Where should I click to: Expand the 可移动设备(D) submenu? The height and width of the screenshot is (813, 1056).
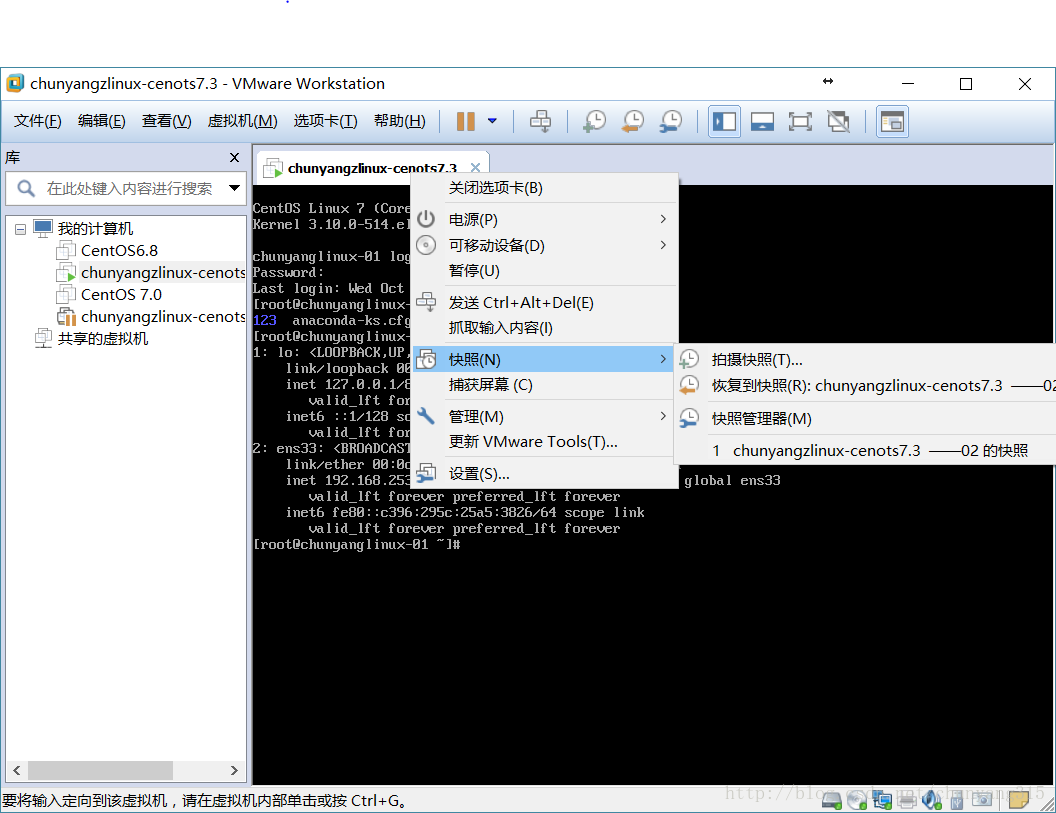544,245
